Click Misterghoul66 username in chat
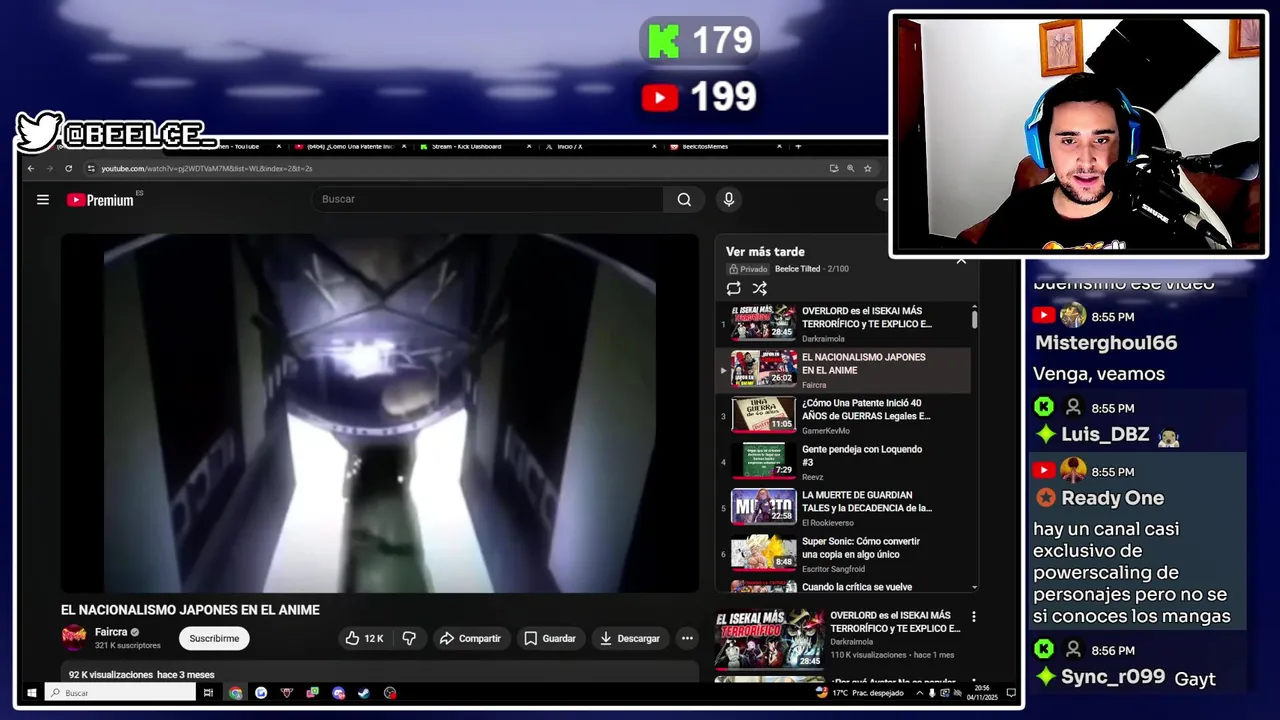This screenshot has width=1280, height=720. [x=1106, y=343]
